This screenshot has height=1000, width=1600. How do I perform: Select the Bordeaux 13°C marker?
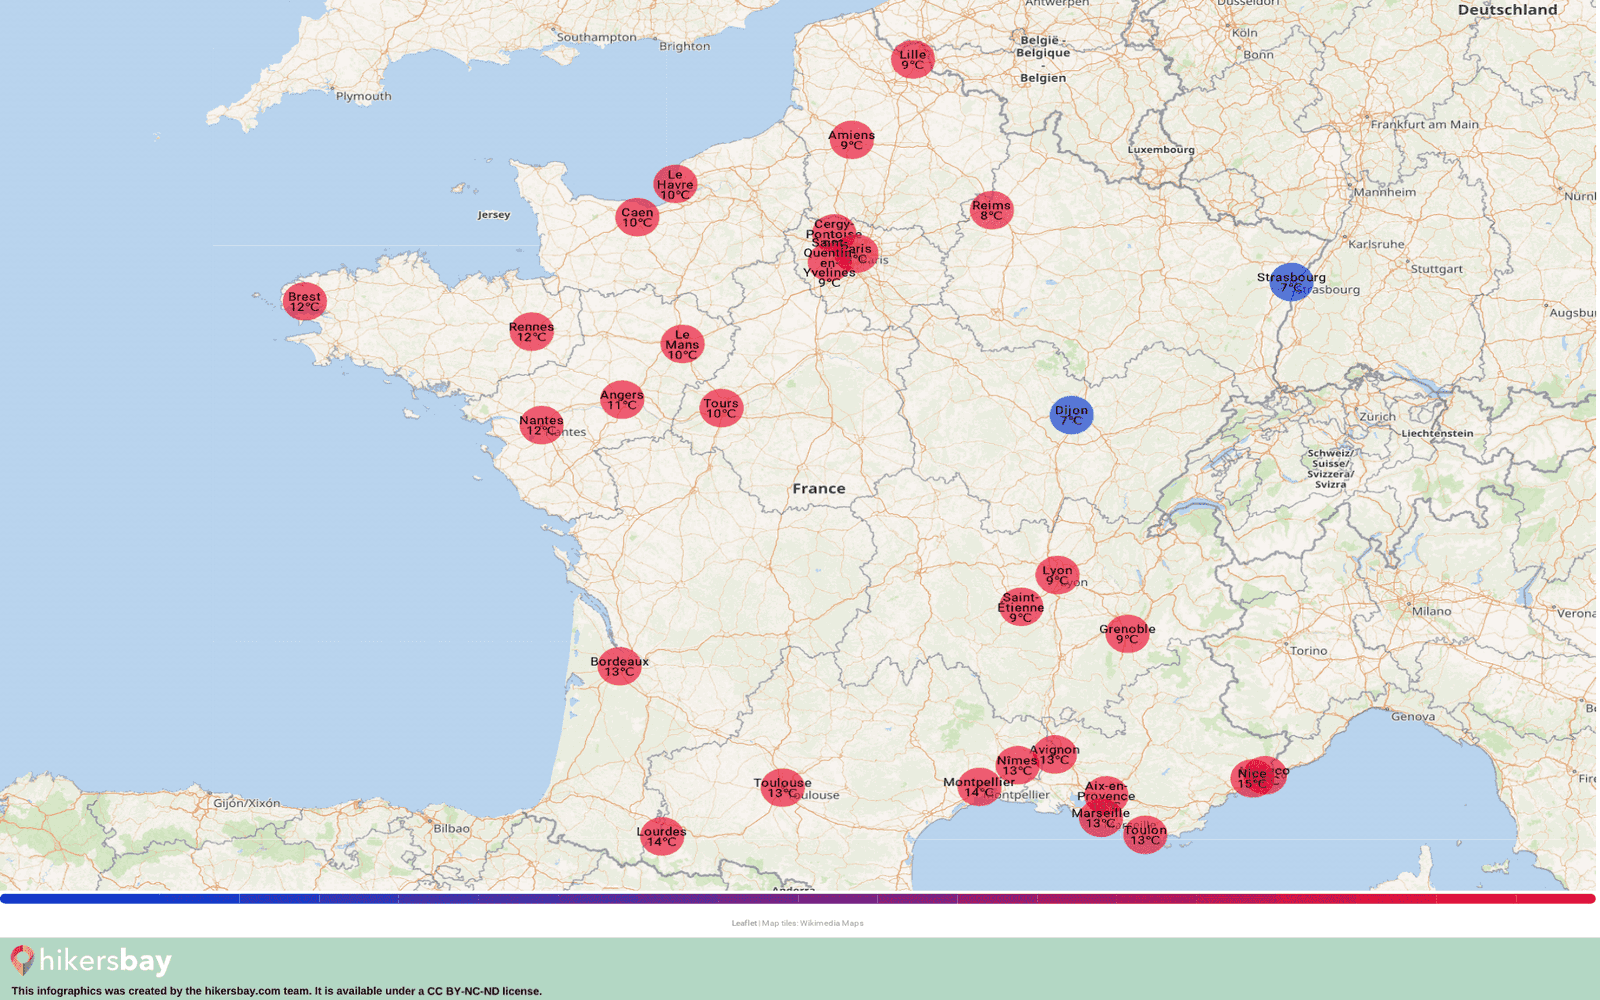(619, 666)
